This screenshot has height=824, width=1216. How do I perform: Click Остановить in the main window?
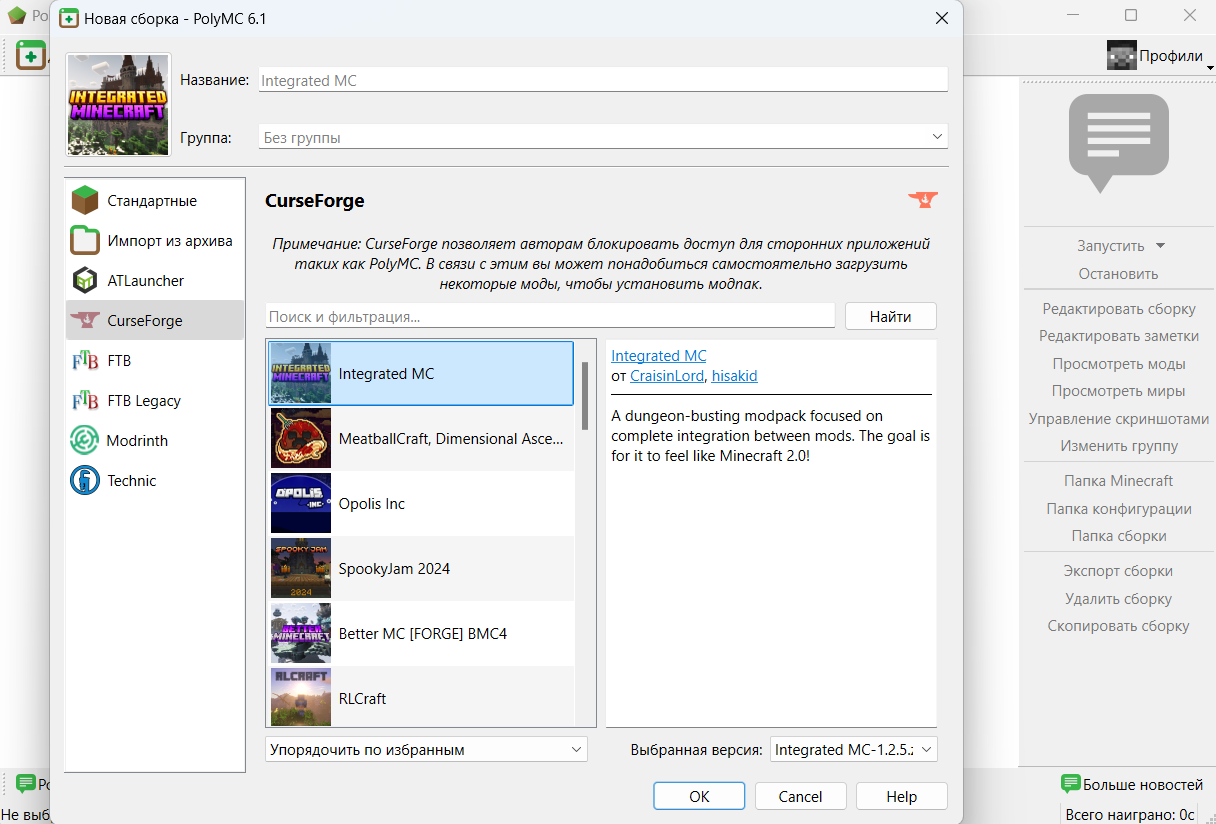point(1118,273)
